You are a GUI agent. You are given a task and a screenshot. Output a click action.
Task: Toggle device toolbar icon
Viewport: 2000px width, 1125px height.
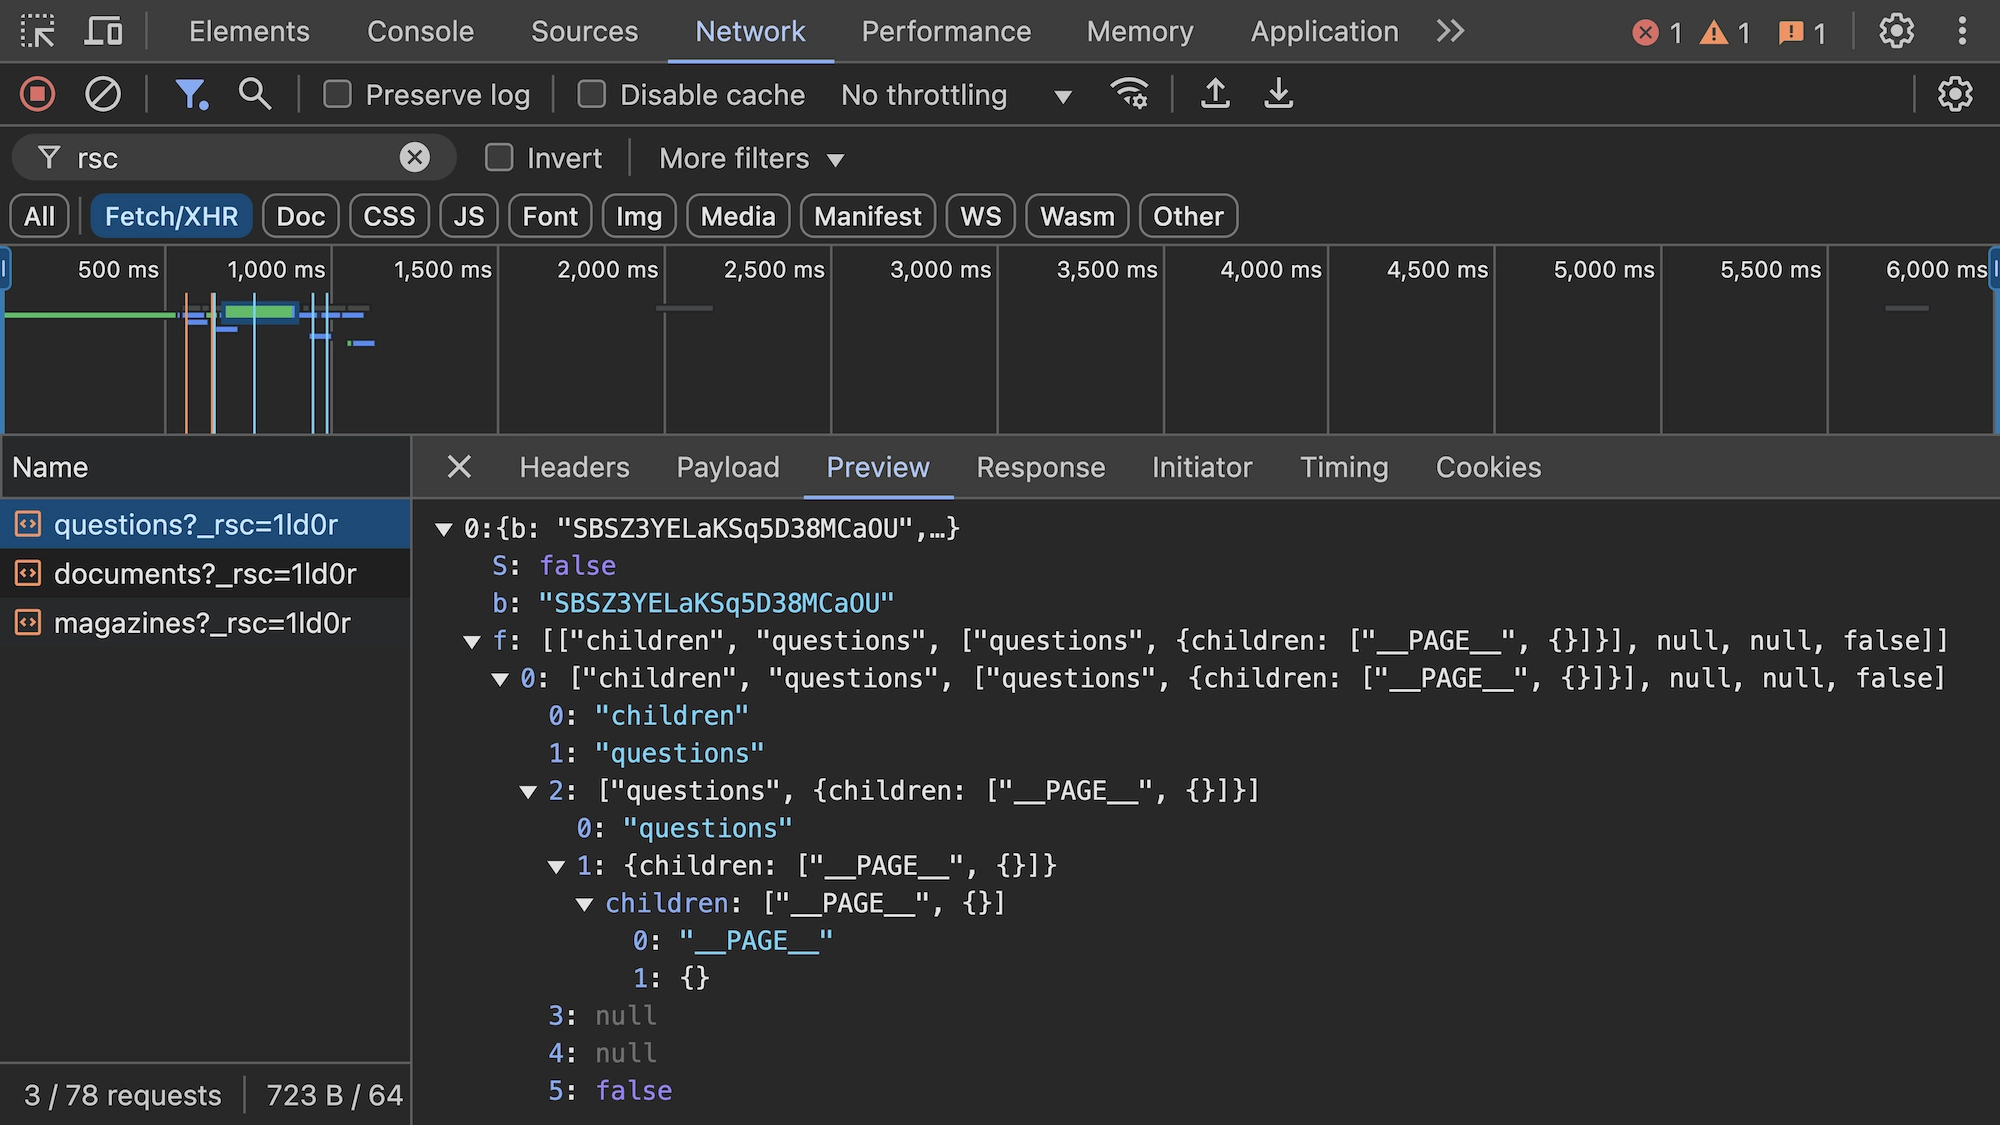[x=103, y=32]
